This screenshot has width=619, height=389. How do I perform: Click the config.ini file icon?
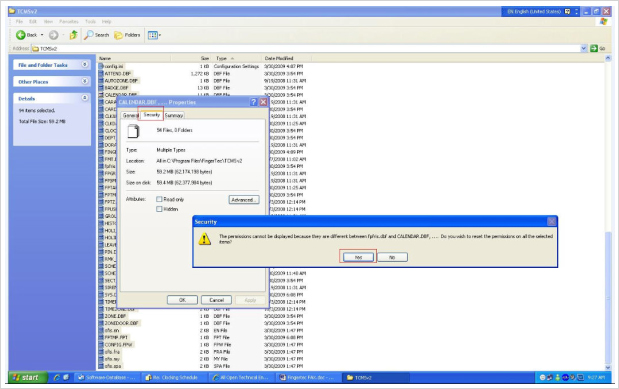(101, 66)
